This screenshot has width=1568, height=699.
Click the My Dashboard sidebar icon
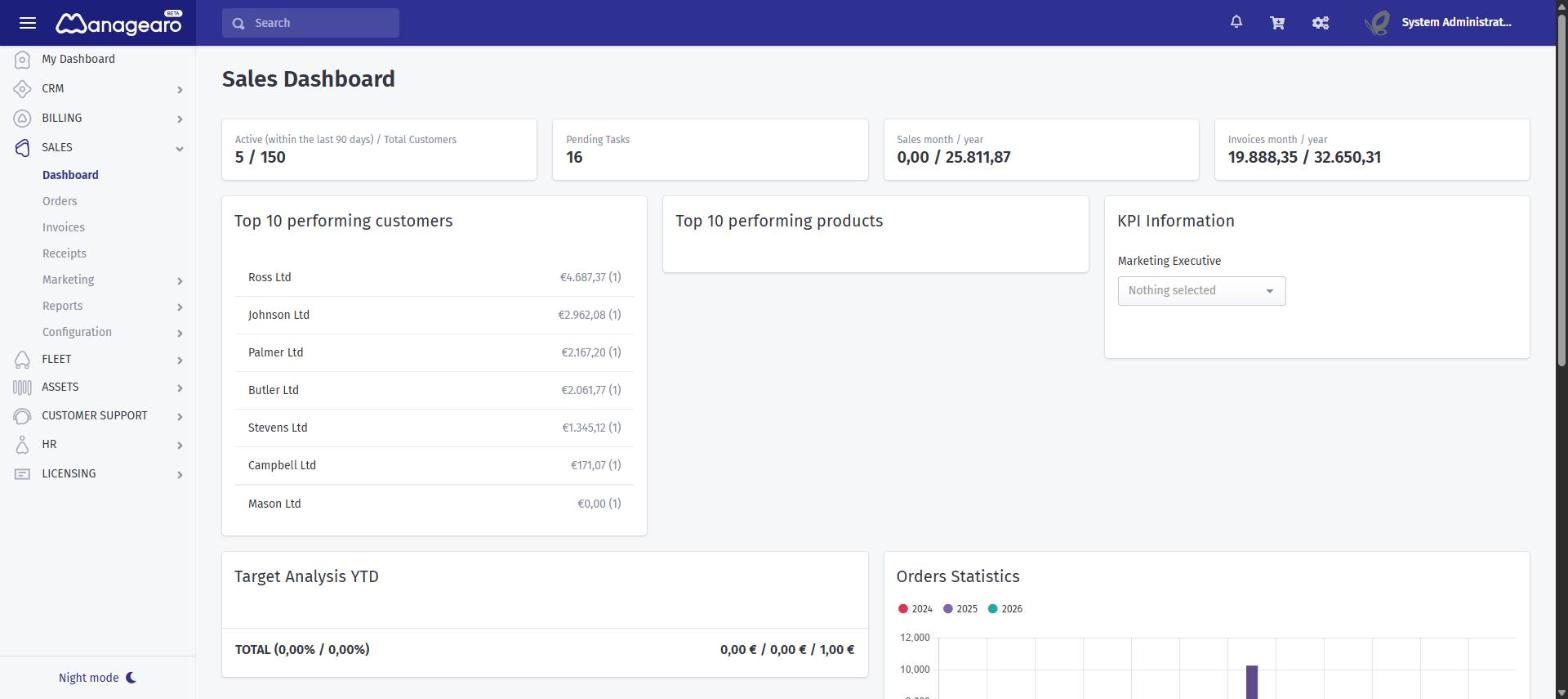coord(22,59)
